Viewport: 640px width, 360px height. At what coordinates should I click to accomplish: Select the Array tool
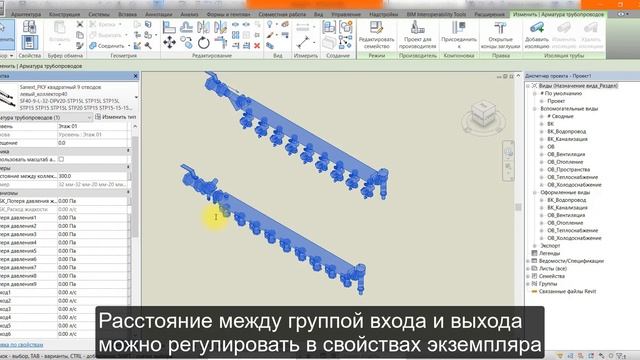236,36
